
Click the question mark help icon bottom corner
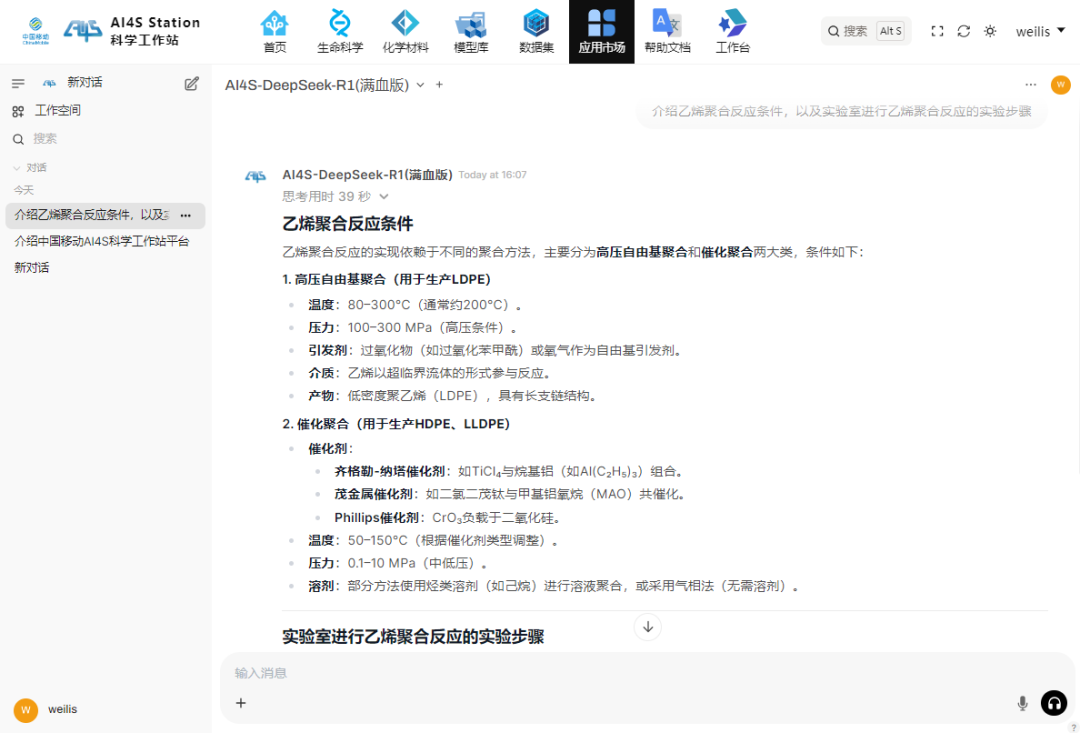(1072, 727)
